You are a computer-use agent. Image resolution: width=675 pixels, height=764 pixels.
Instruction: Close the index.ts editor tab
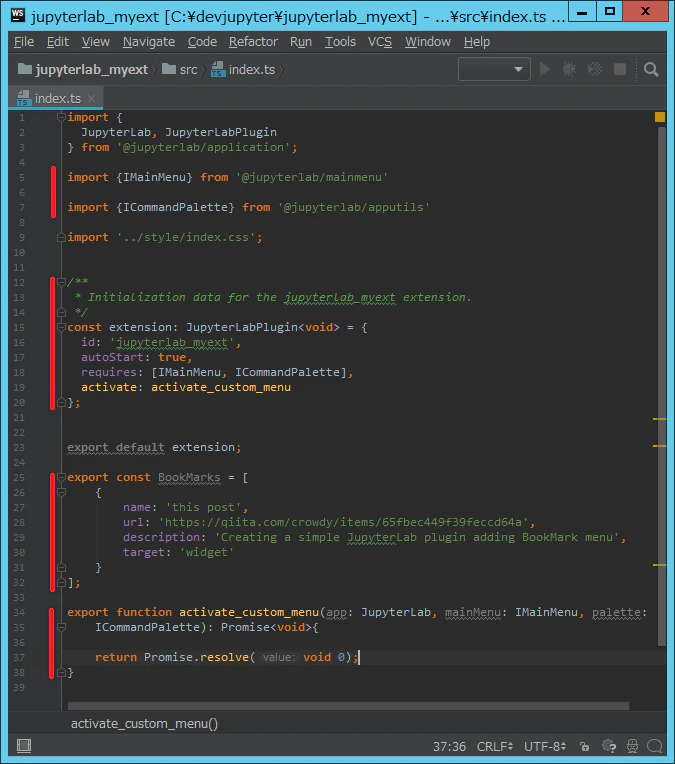click(x=92, y=98)
